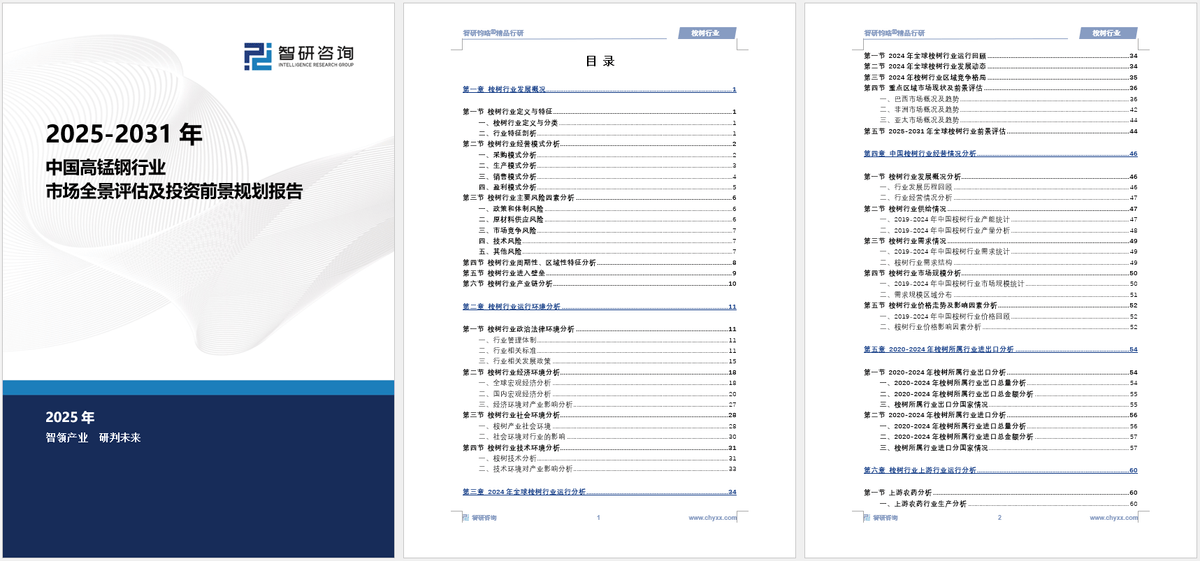Click the 2025年 text on cover banner
The width and height of the screenshot is (1200, 561).
point(70,417)
